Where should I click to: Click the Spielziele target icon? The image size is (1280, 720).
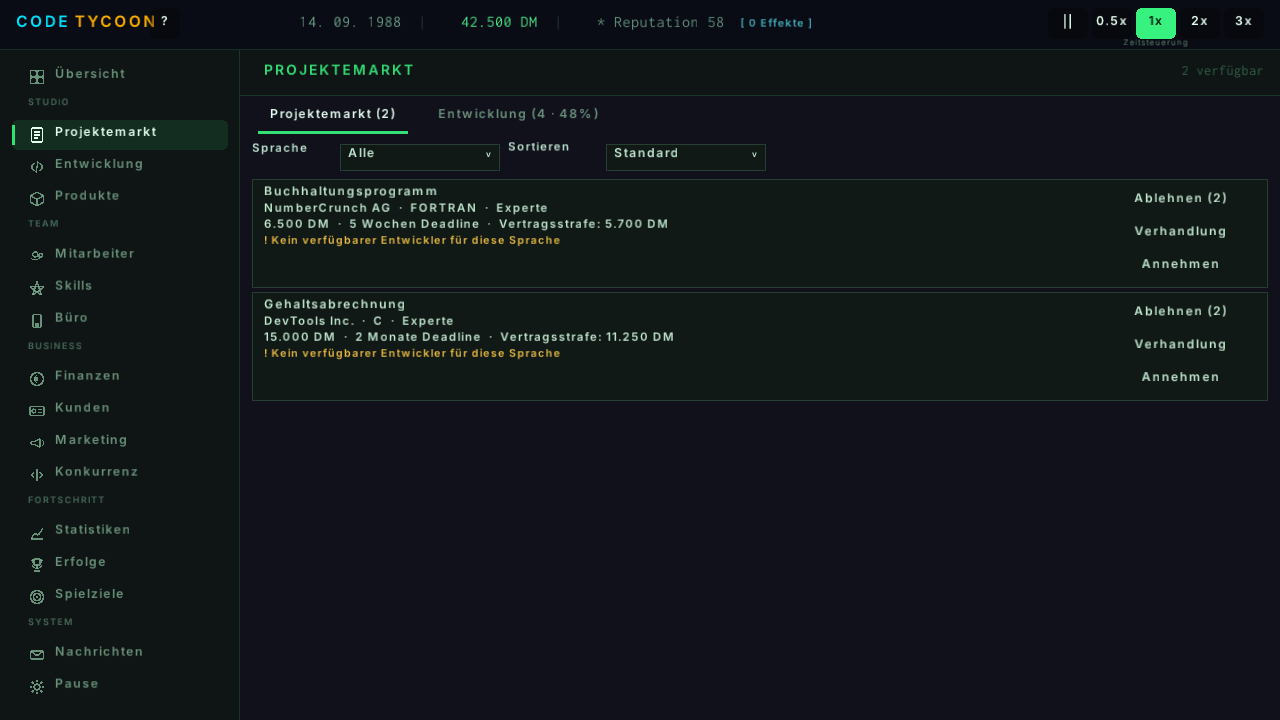37,597
